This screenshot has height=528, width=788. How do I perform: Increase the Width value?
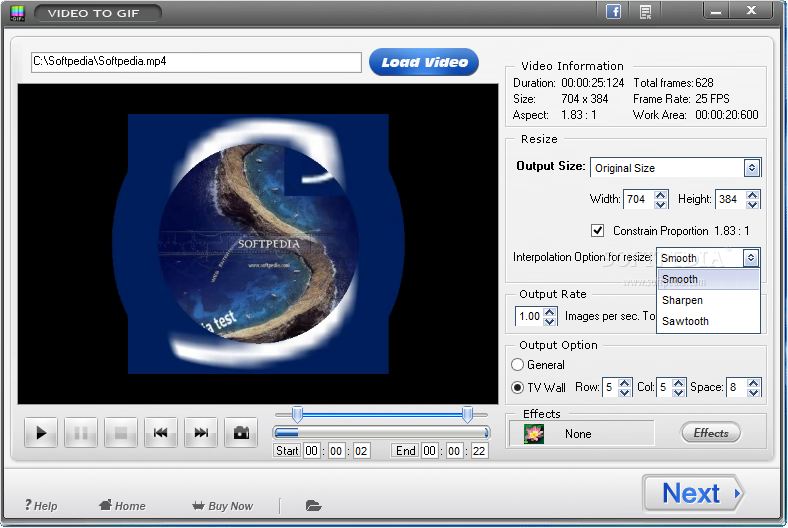tap(661, 194)
